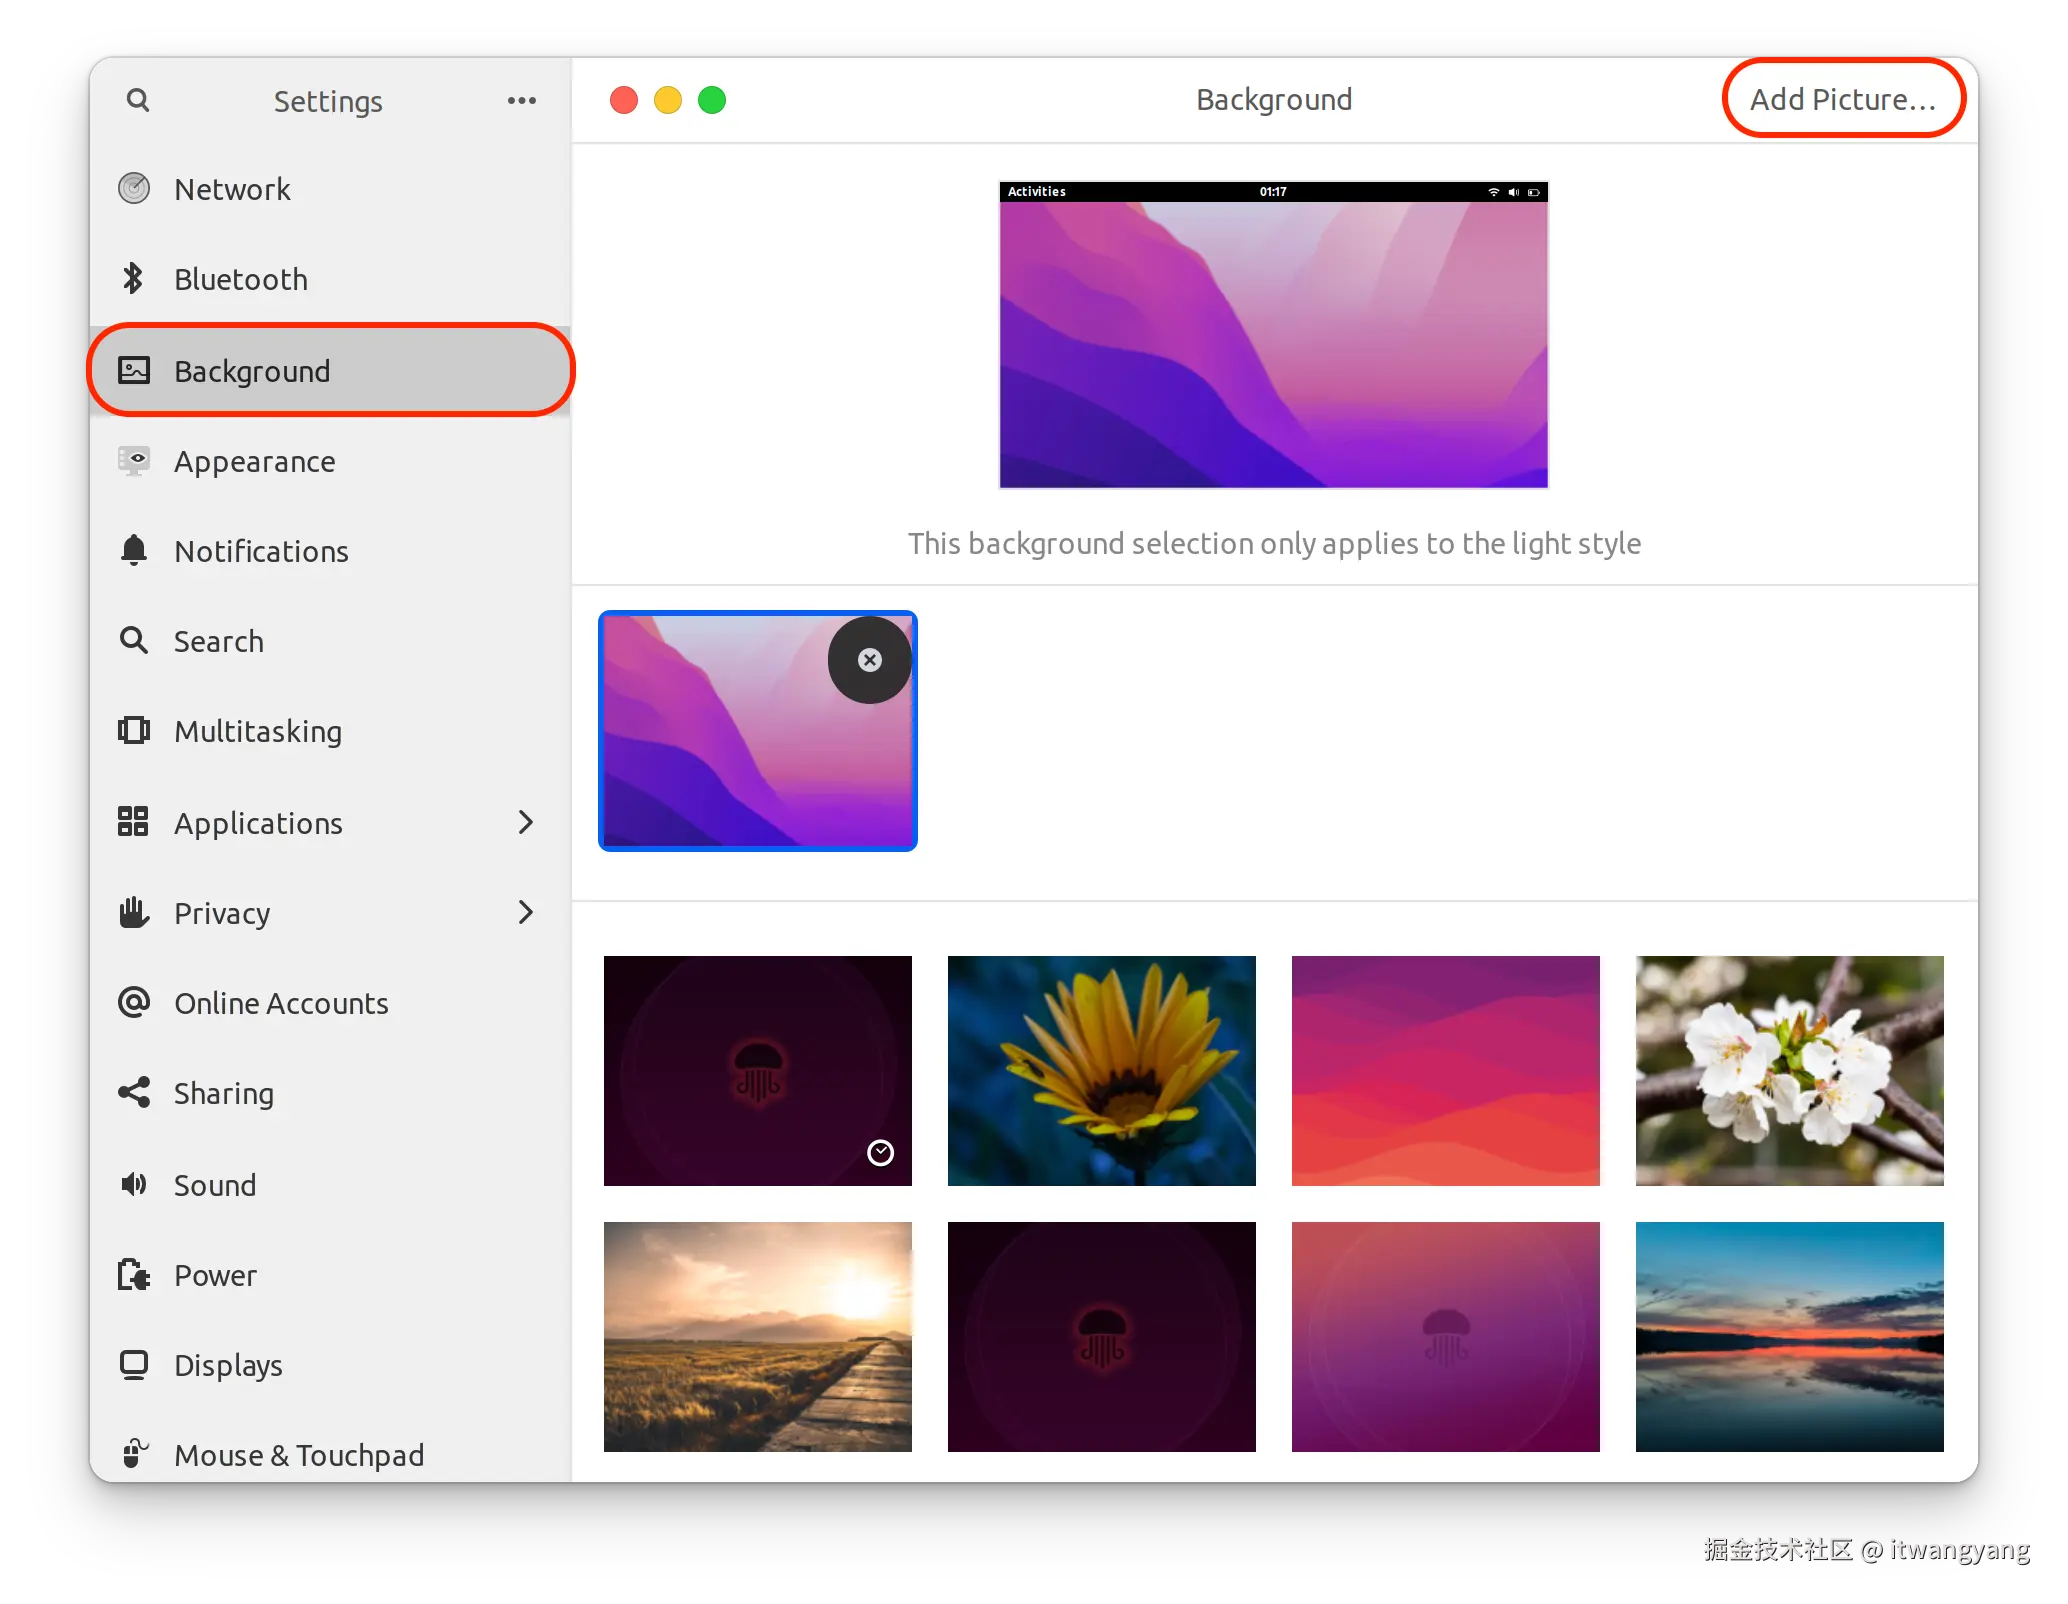The width and height of the screenshot is (2068, 1604).
Task: Select the Displays settings entry
Action: coord(228,1365)
